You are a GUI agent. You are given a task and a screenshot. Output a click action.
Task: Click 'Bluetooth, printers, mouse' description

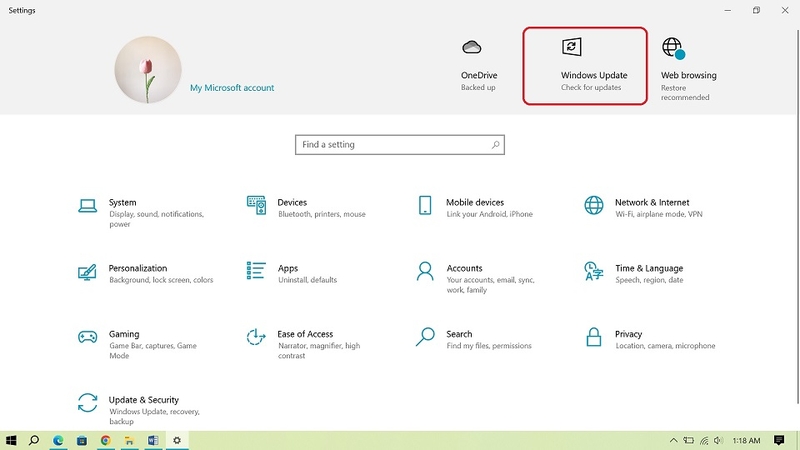(322, 214)
